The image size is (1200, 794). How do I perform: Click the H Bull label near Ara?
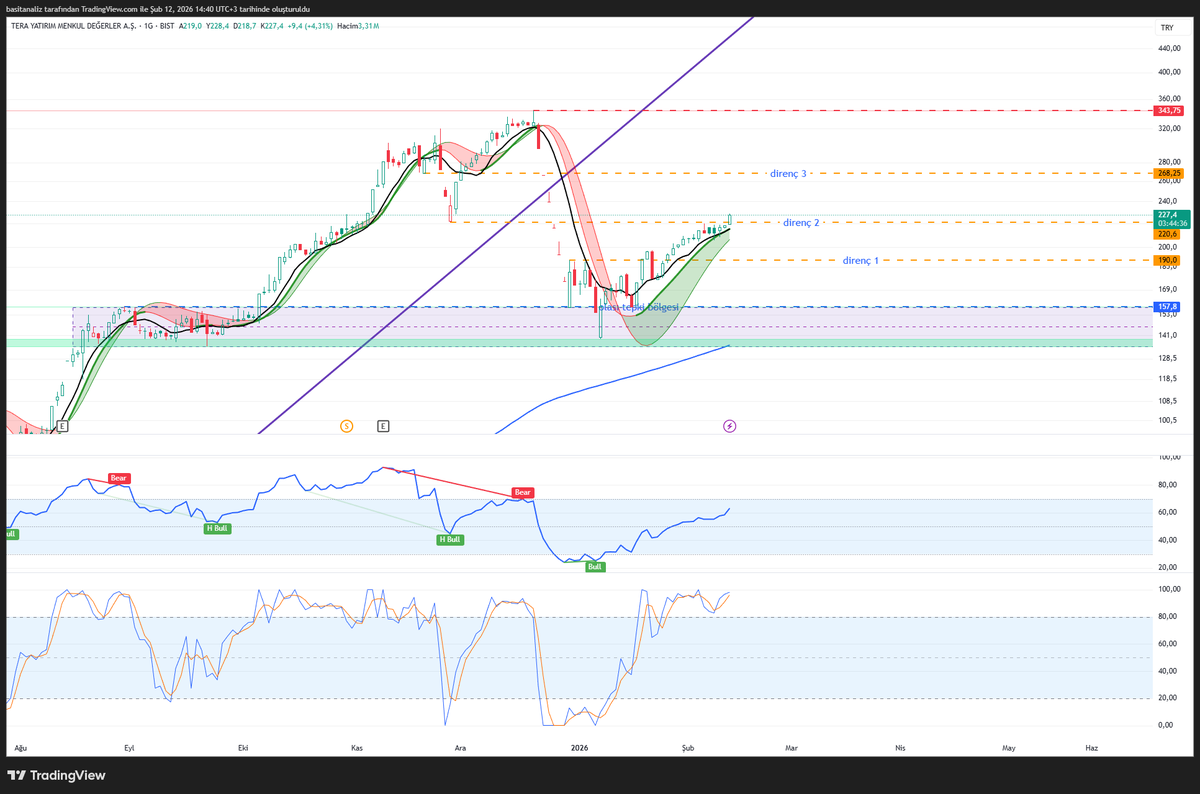point(450,539)
